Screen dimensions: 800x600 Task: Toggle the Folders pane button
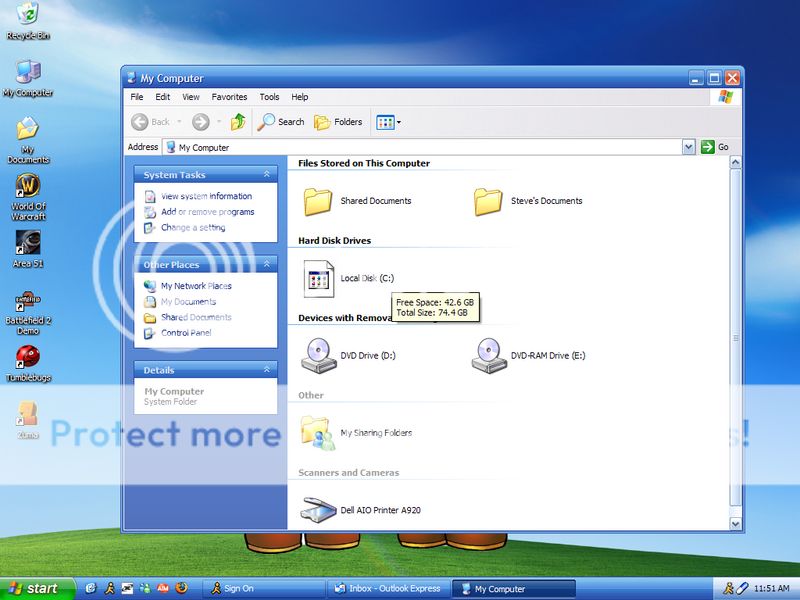tap(338, 122)
